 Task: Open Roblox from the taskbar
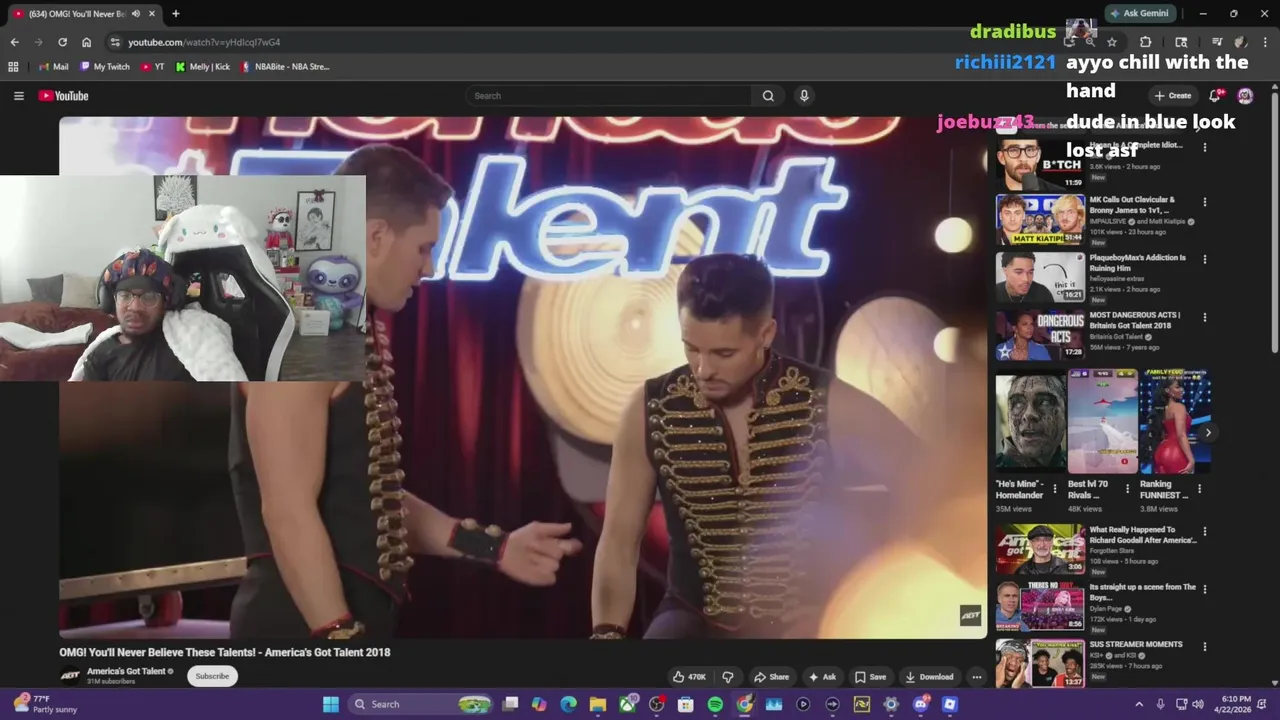click(950, 704)
